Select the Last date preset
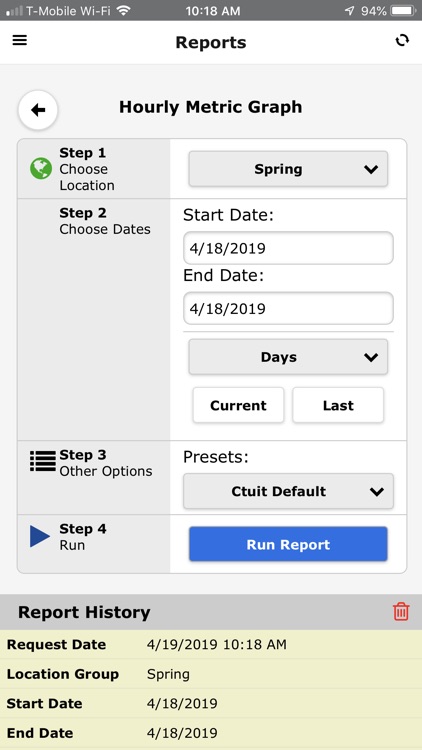The height and width of the screenshot is (750, 422). (x=338, y=405)
